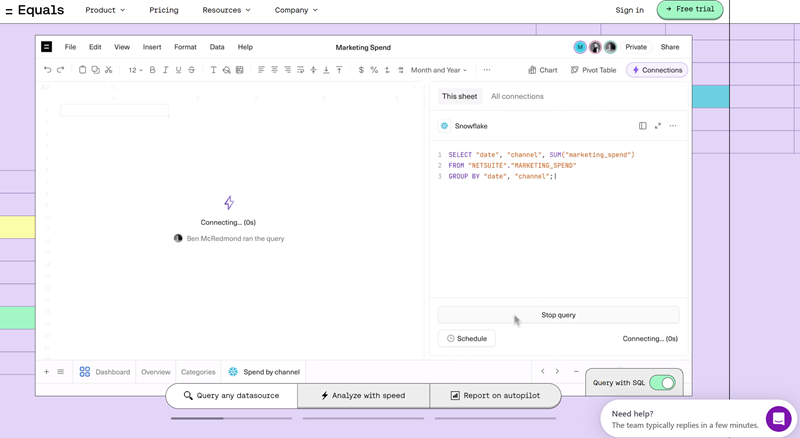
Task: Click the Free trial button
Action: (689, 9)
